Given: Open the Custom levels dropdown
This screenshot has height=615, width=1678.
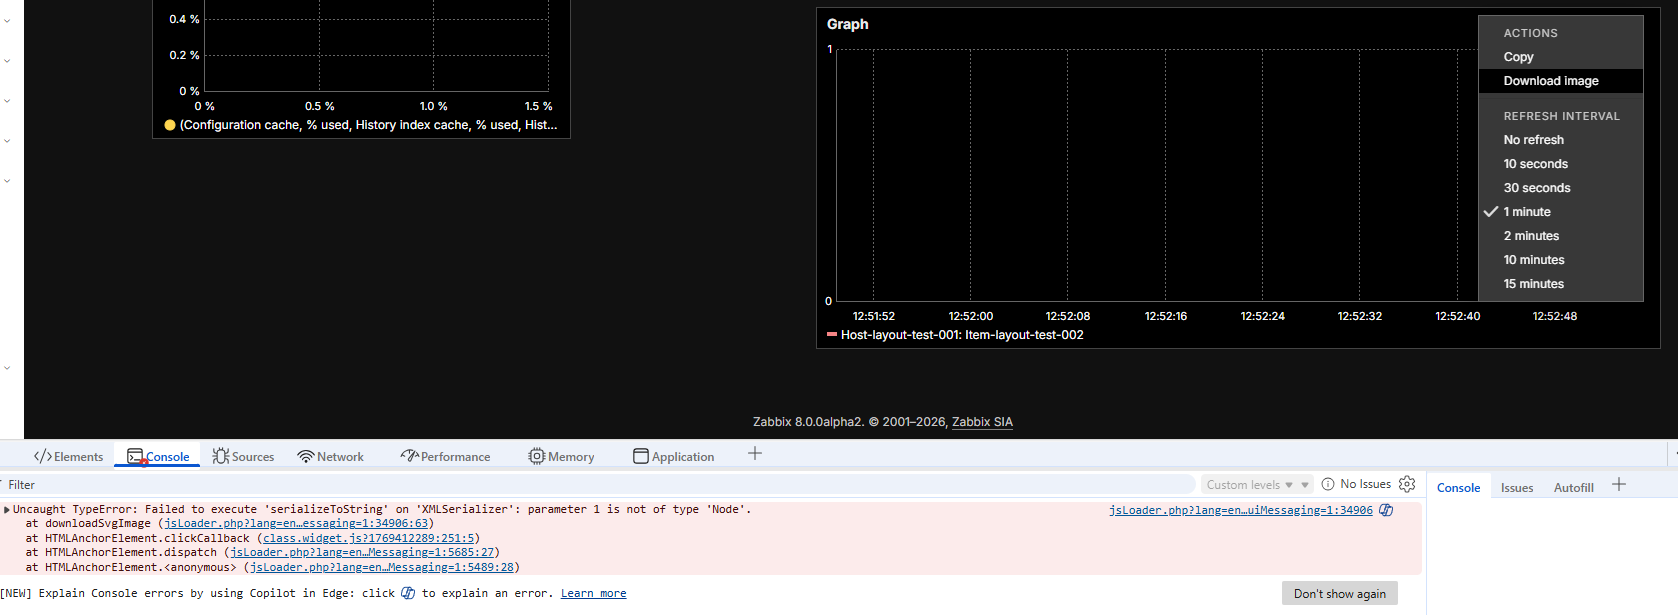Looking at the screenshot, I should pyautogui.click(x=1256, y=485).
